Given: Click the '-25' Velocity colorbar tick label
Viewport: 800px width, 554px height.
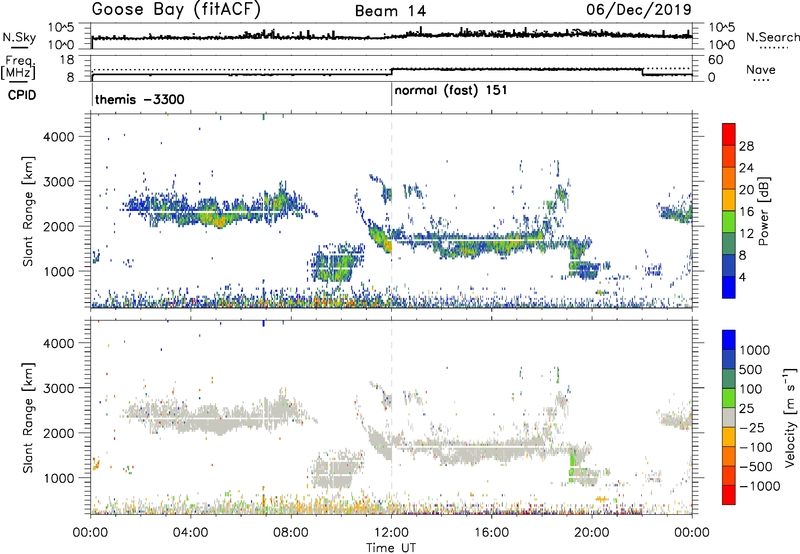Looking at the screenshot, I should pos(751,427).
